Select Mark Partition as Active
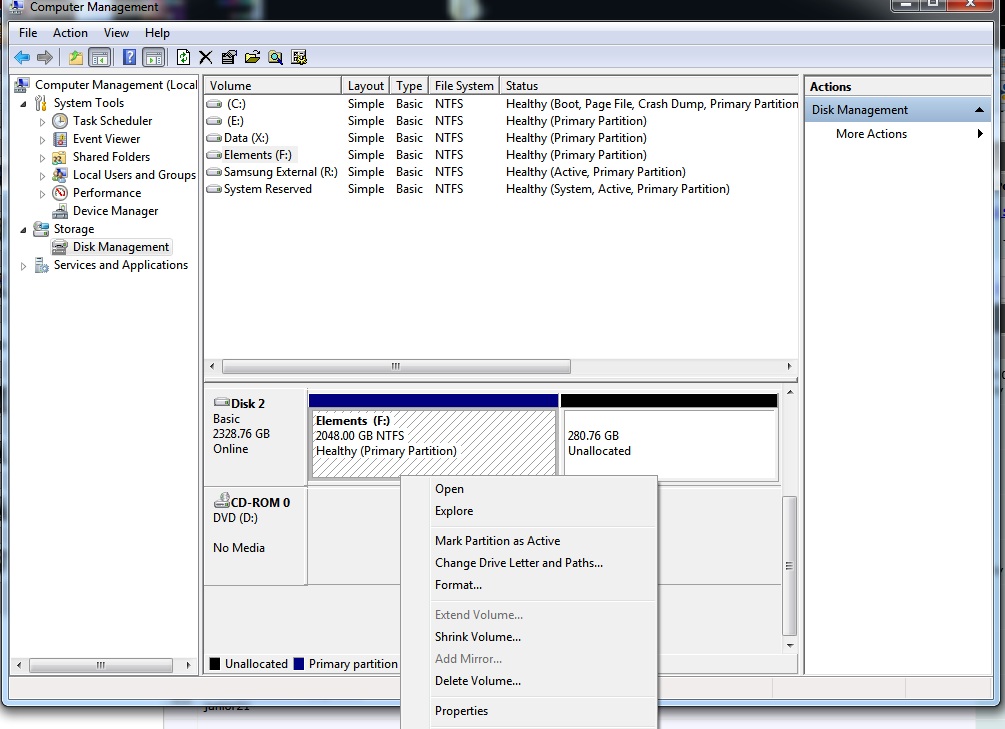The width and height of the screenshot is (1005, 729). [529, 541]
